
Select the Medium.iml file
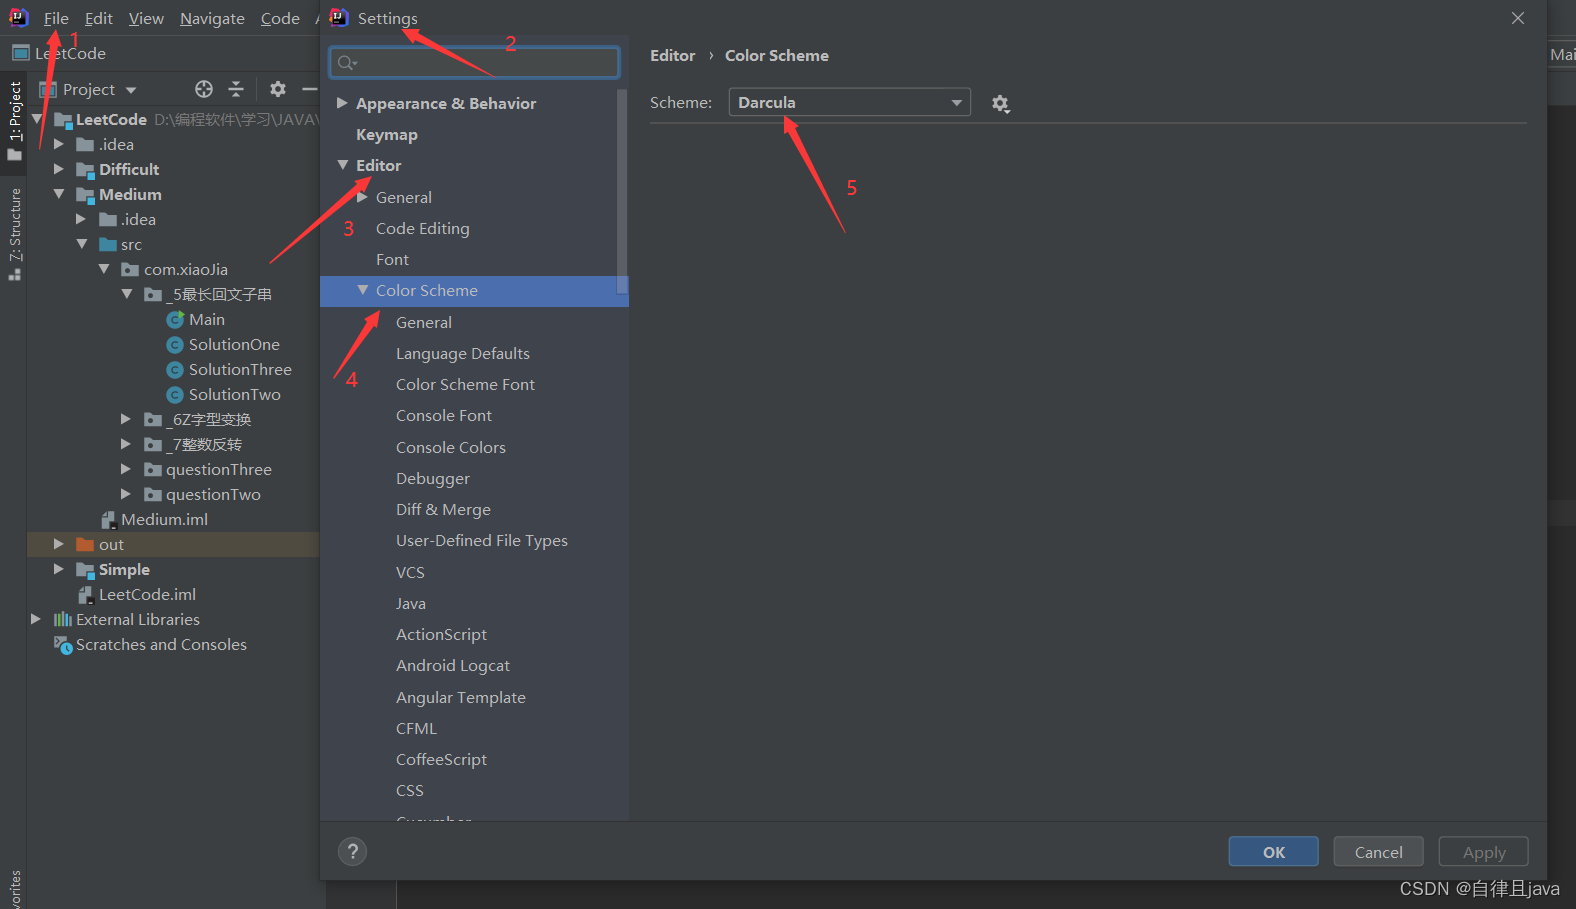164,520
